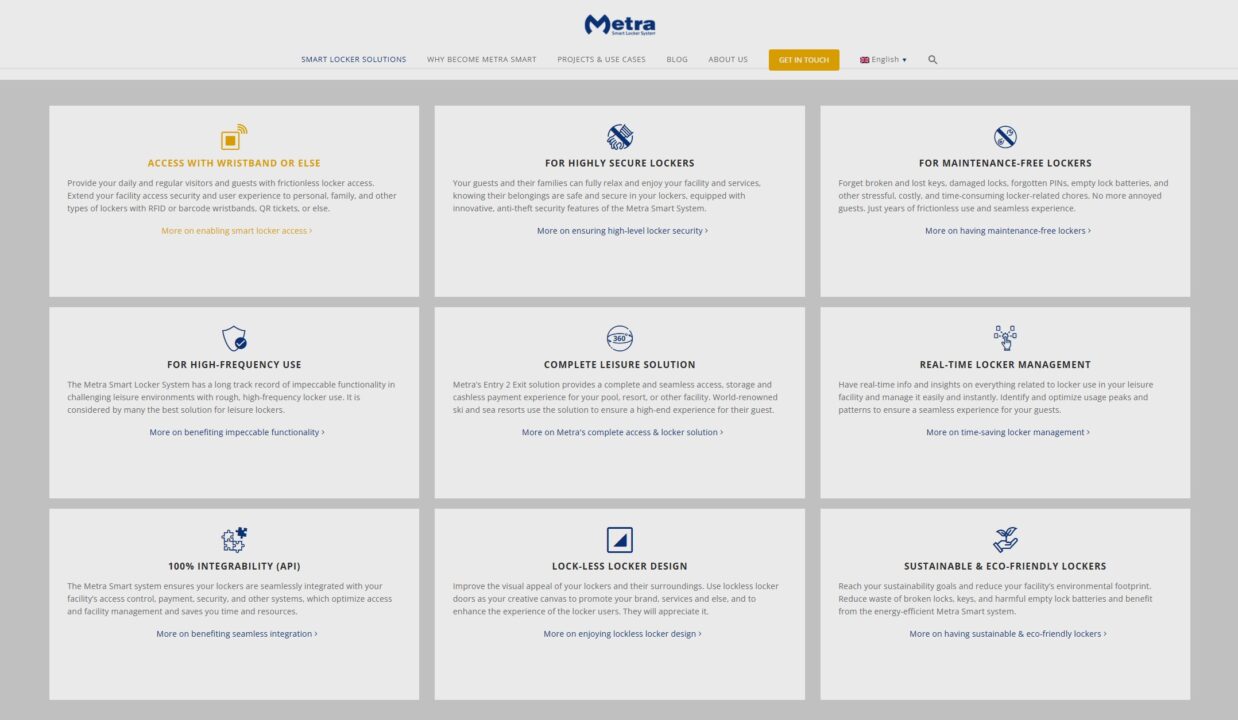
Task: Click the wristband access RFID icon
Action: coord(234,137)
